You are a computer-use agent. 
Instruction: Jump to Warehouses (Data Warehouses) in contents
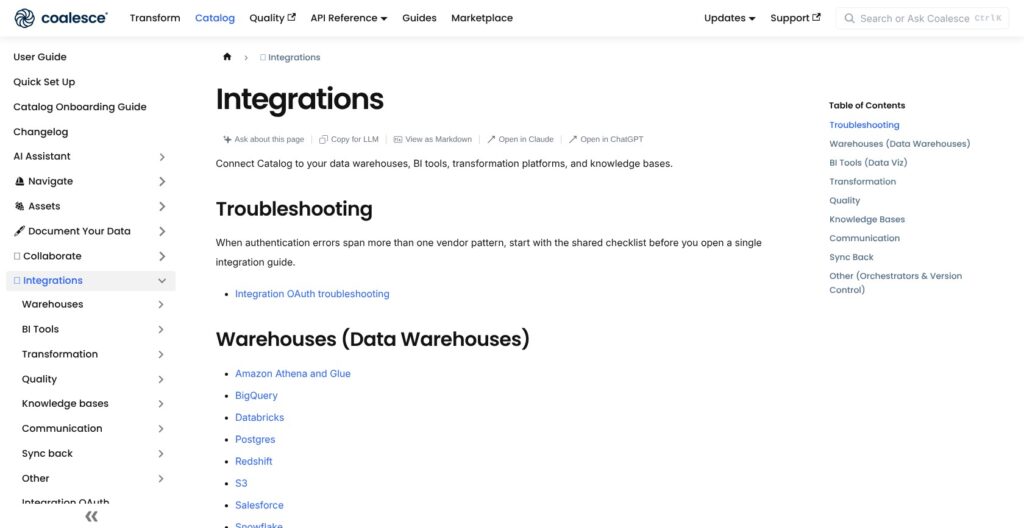(x=900, y=143)
